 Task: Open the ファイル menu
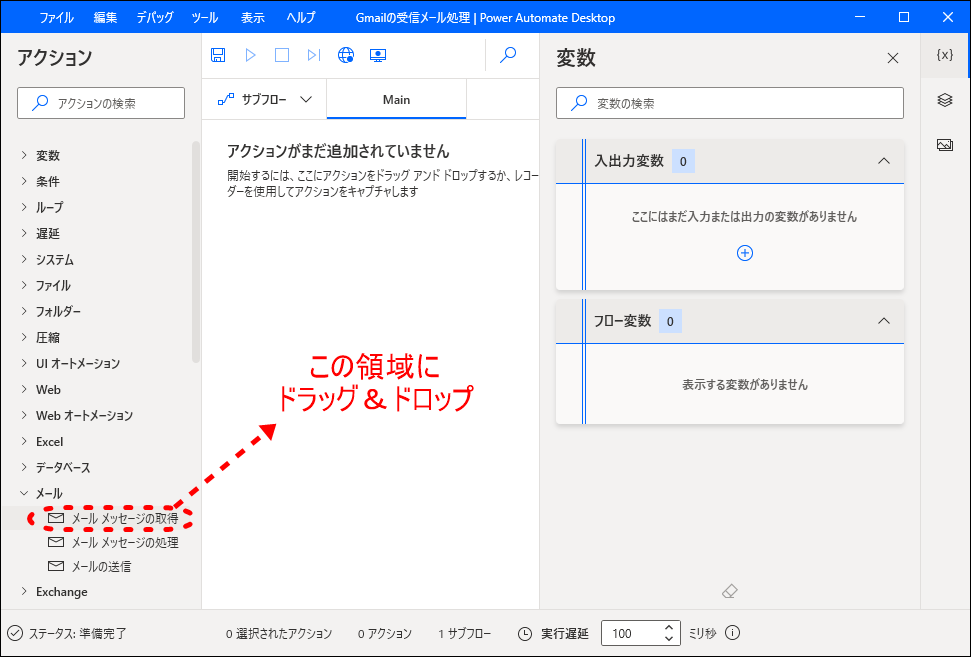click(x=56, y=17)
